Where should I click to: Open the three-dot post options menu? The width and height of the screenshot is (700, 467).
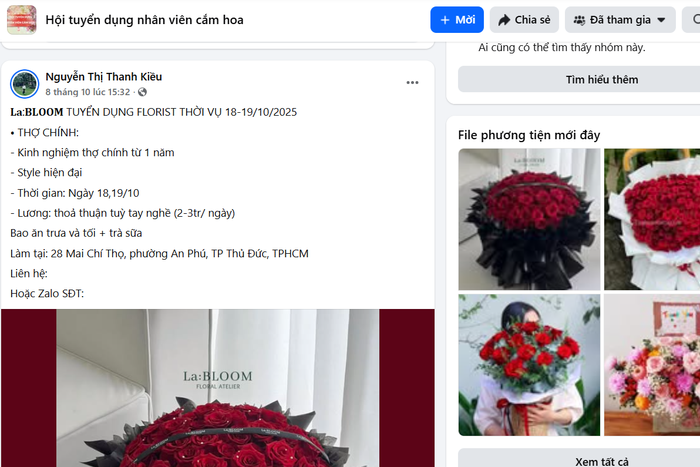pyautogui.click(x=412, y=83)
